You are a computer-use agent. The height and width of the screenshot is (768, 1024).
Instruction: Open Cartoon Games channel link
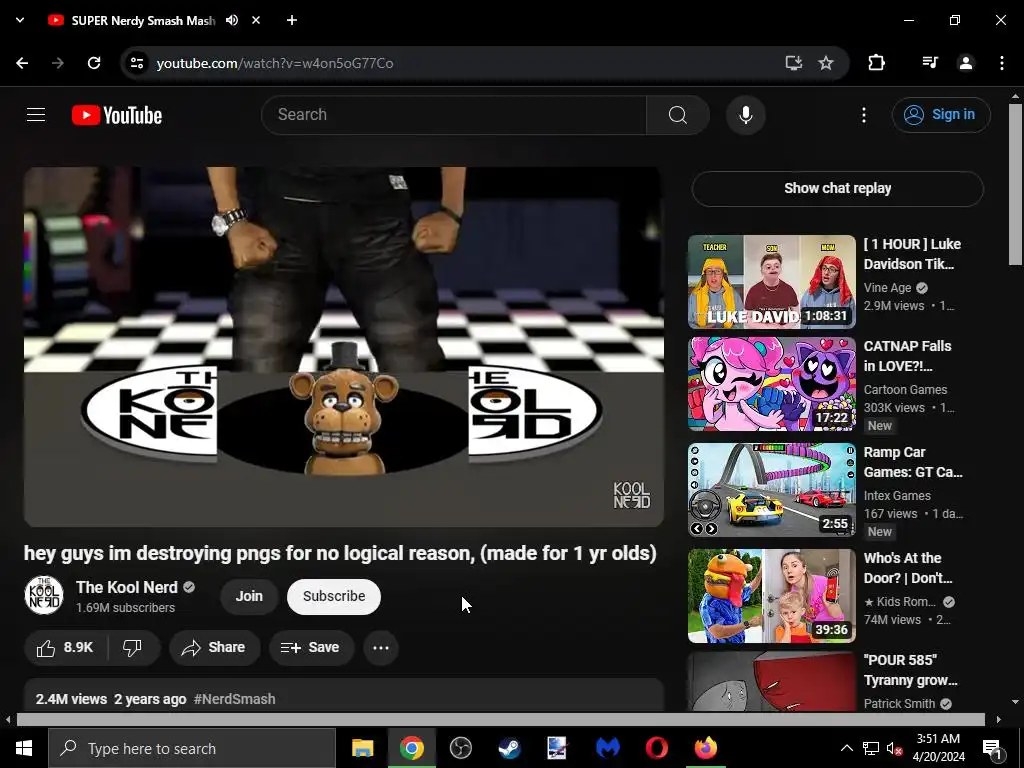click(x=905, y=390)
